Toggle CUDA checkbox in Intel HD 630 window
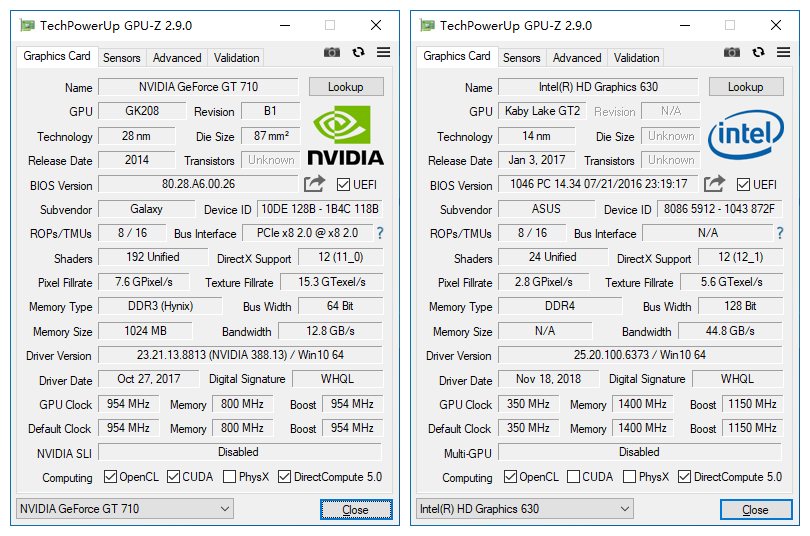The width and height of the screenshot is (810, 536). click(x=573, y=476)
